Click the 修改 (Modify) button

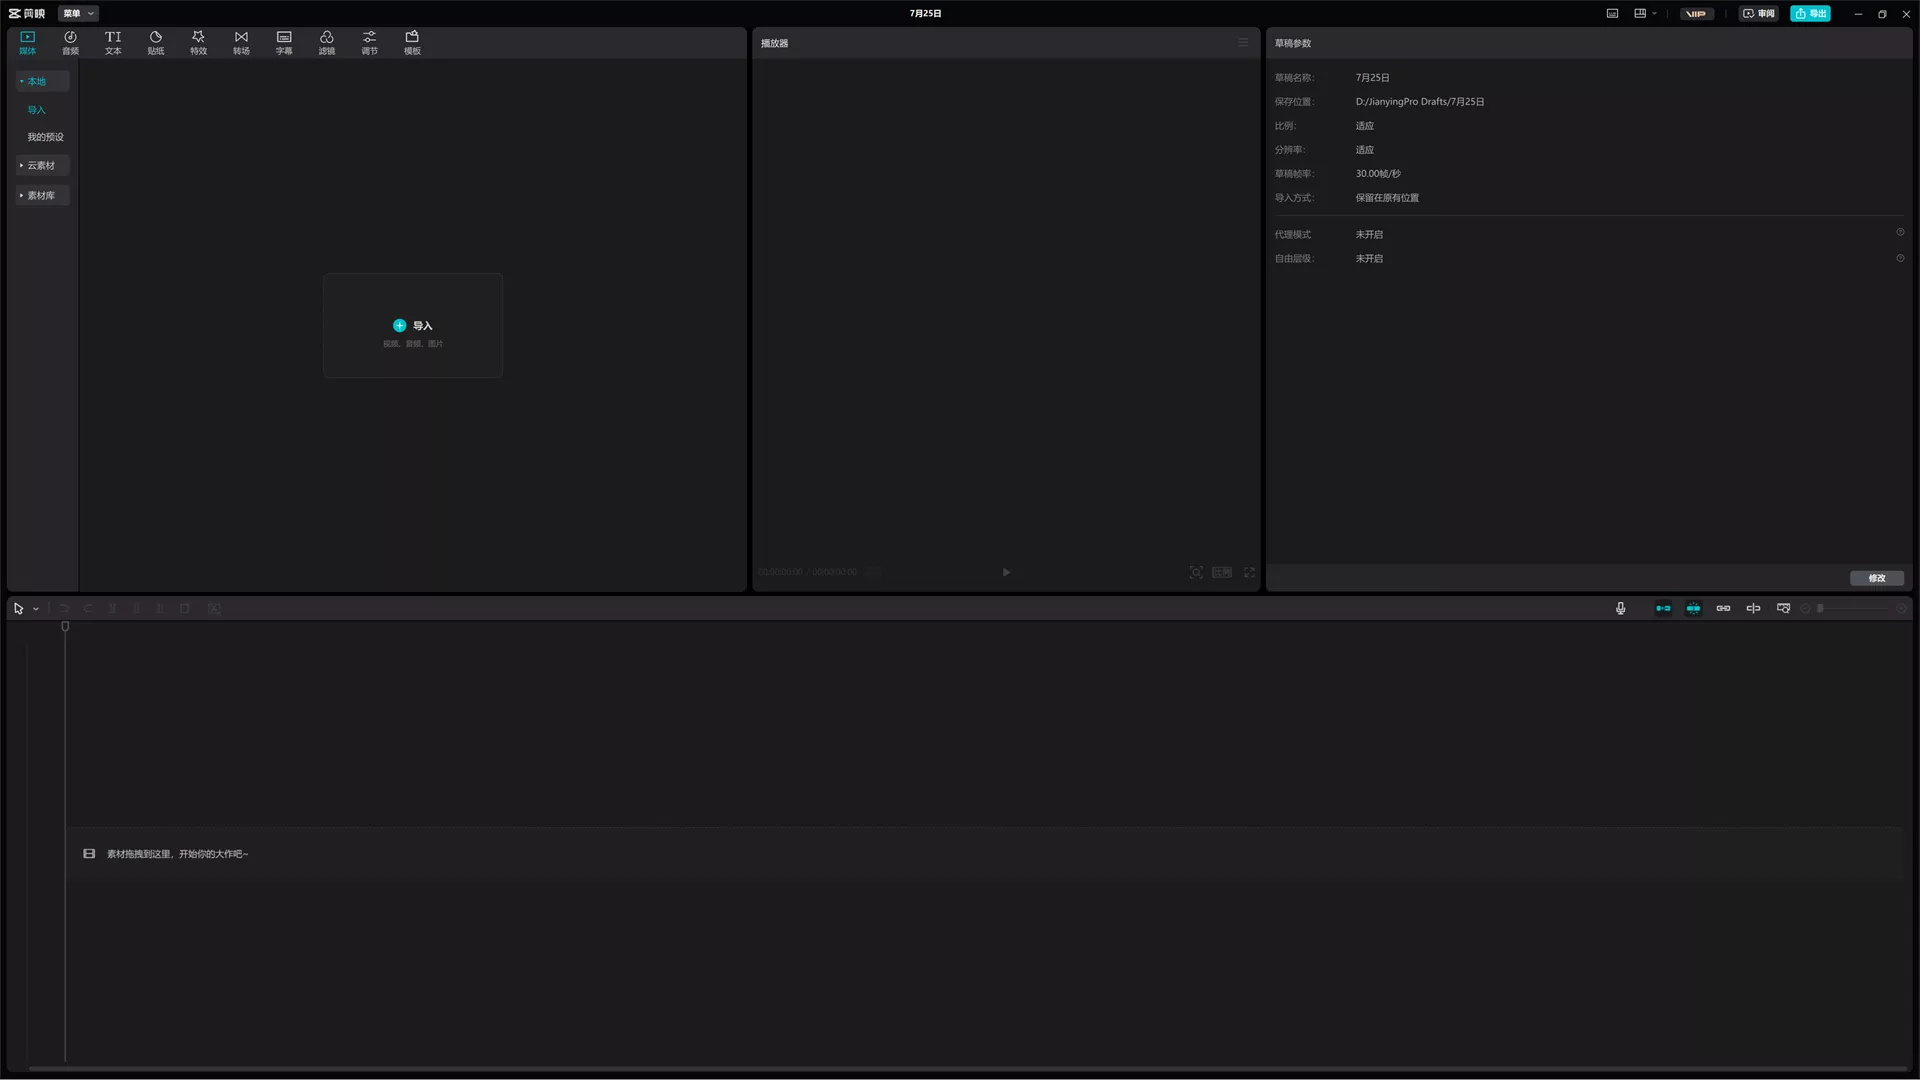(x=1876, y=578)
